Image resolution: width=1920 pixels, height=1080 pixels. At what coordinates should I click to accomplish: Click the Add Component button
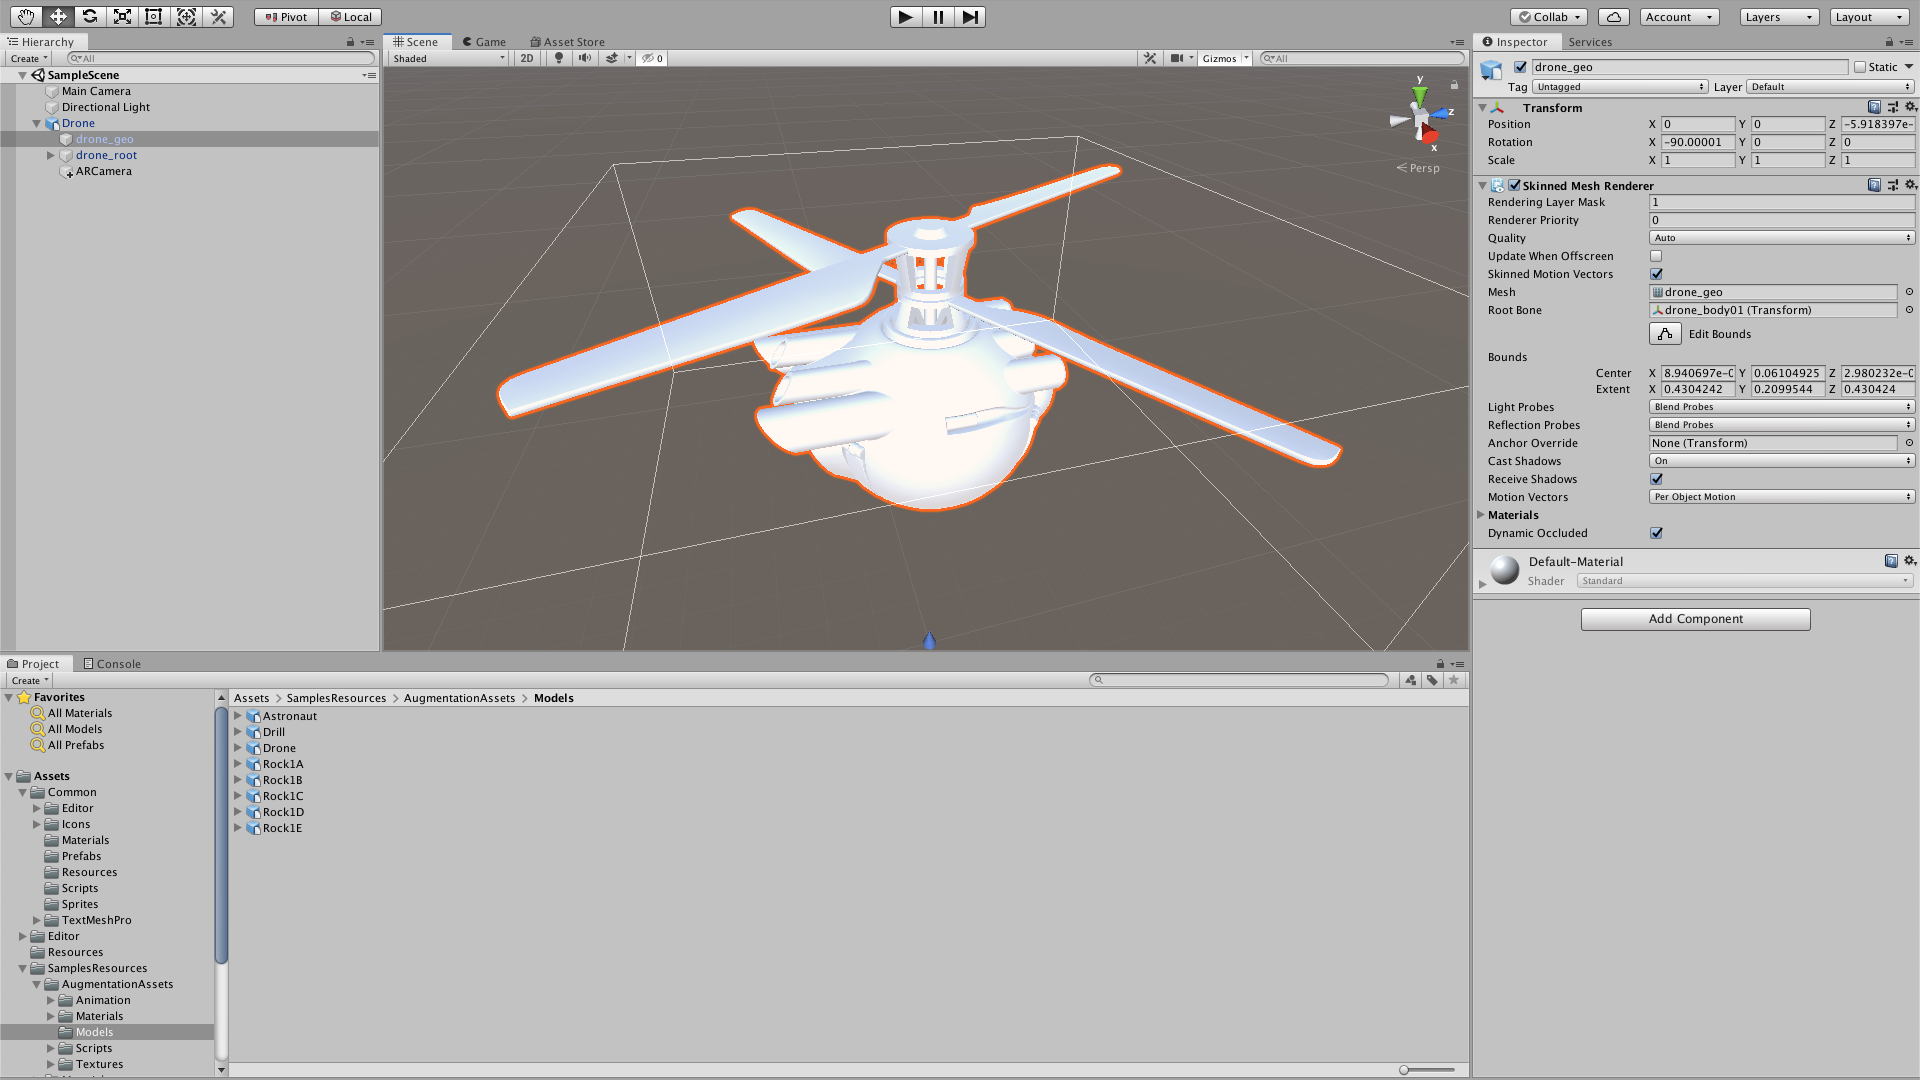click(x=1695, y=617)
